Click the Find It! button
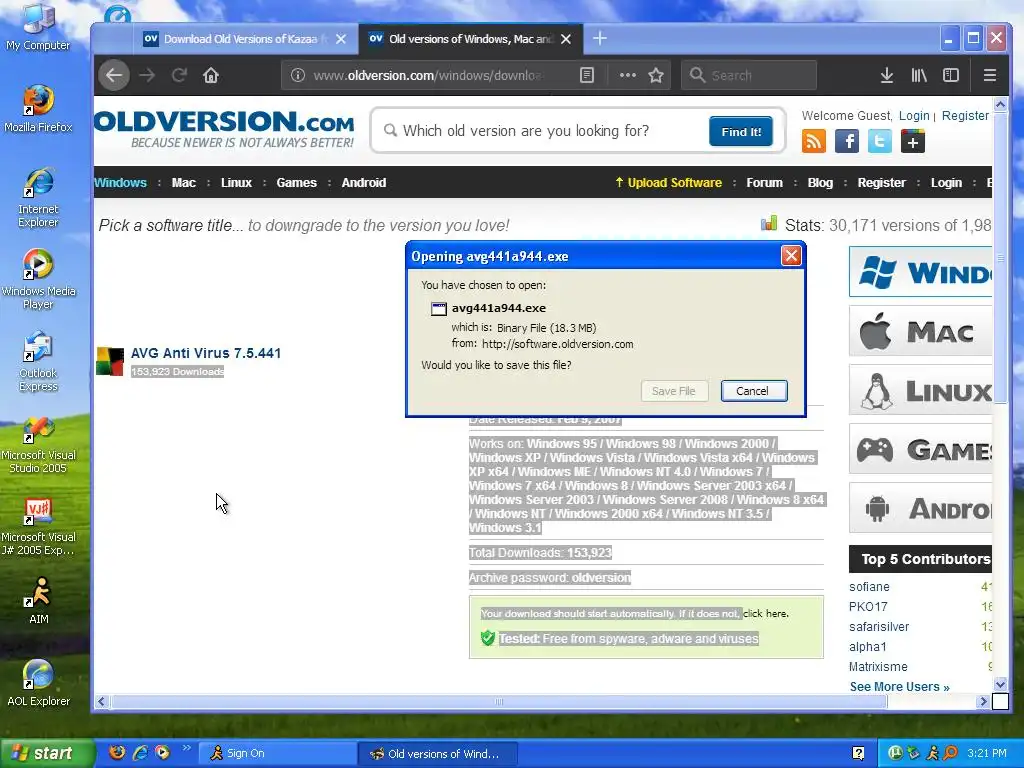The width and height of the screenshot is (1024, 768). tap(741, 131)
